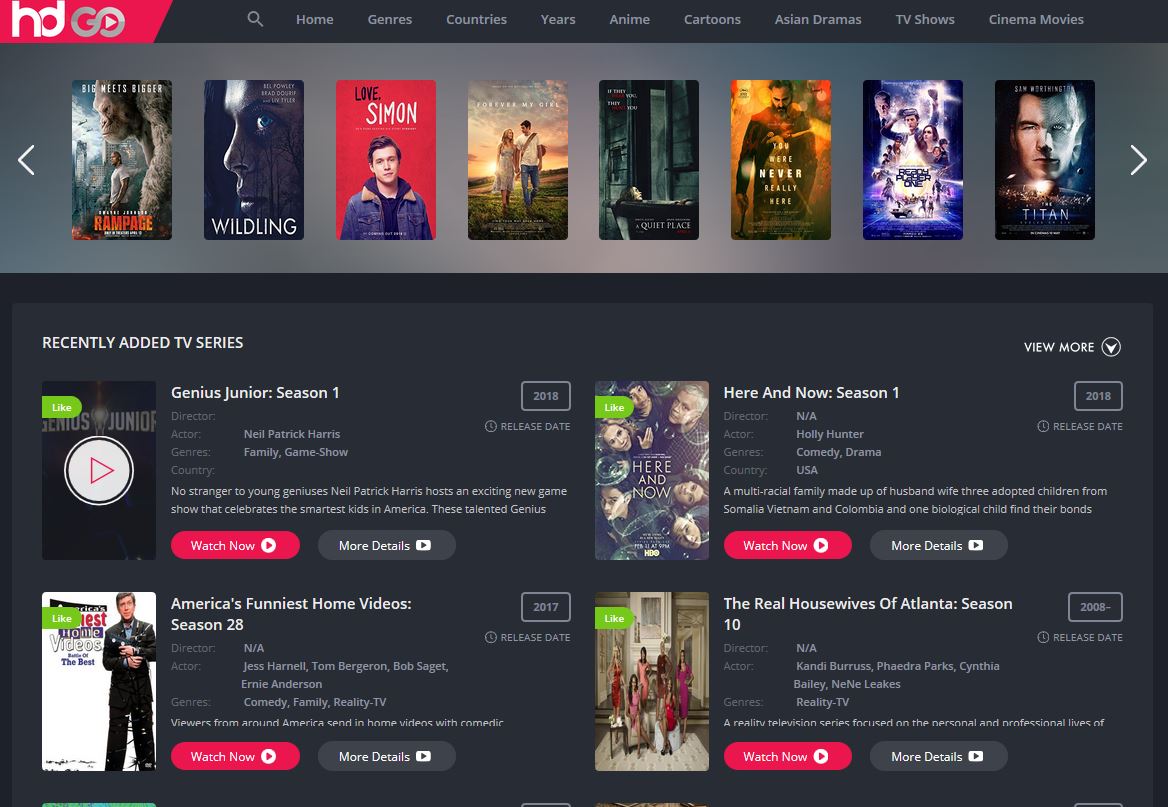This screenshot has height=807, width=1168.
Task: Like The Real Housewives Of Atlanta poster
Action: [x=615, y=618]
